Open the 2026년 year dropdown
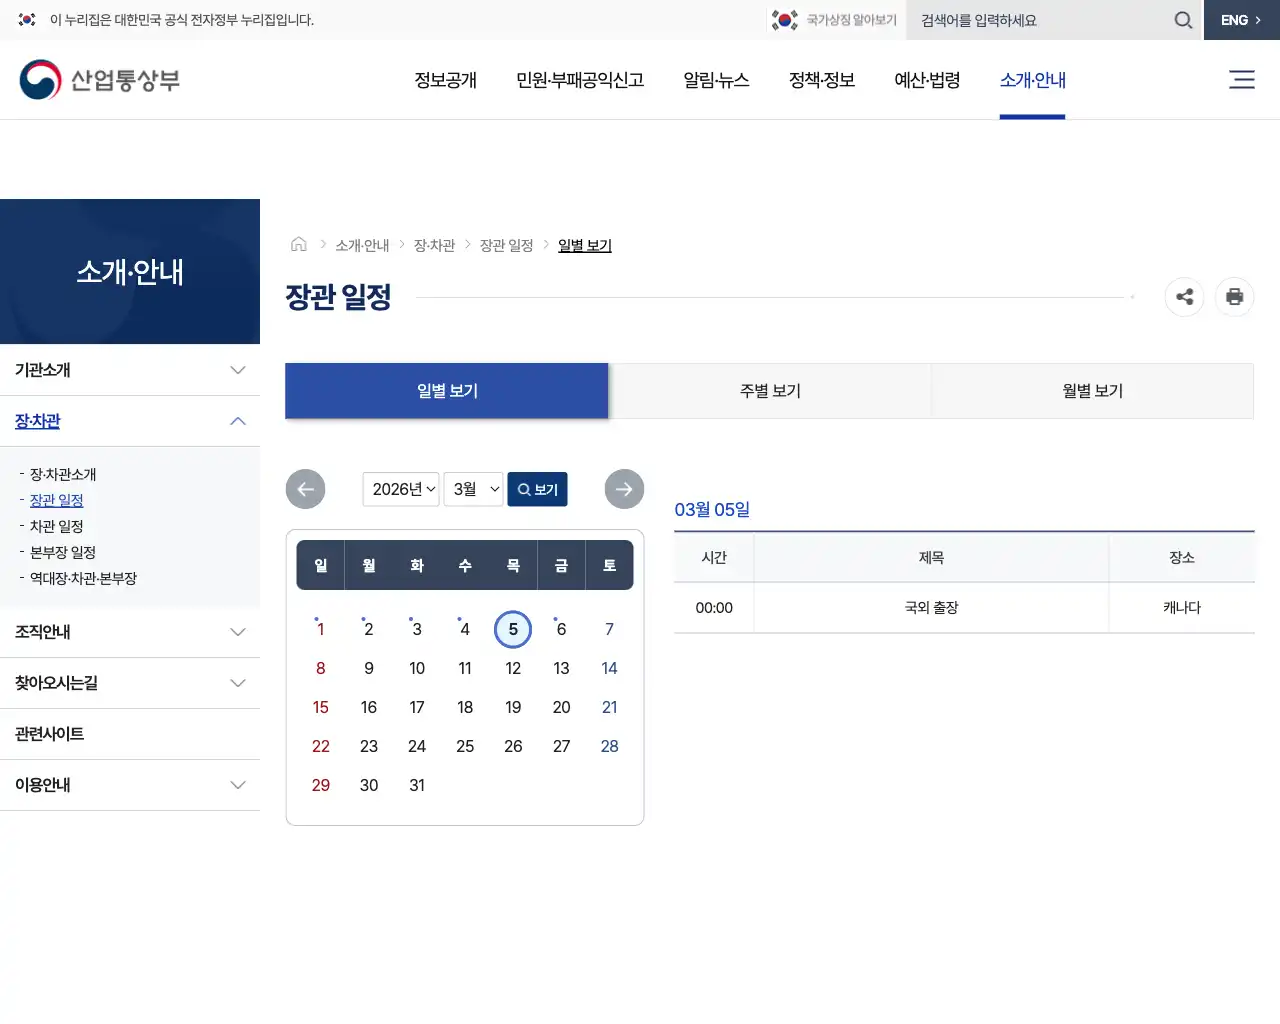The image size is (1280, 1024). (400, 489)
